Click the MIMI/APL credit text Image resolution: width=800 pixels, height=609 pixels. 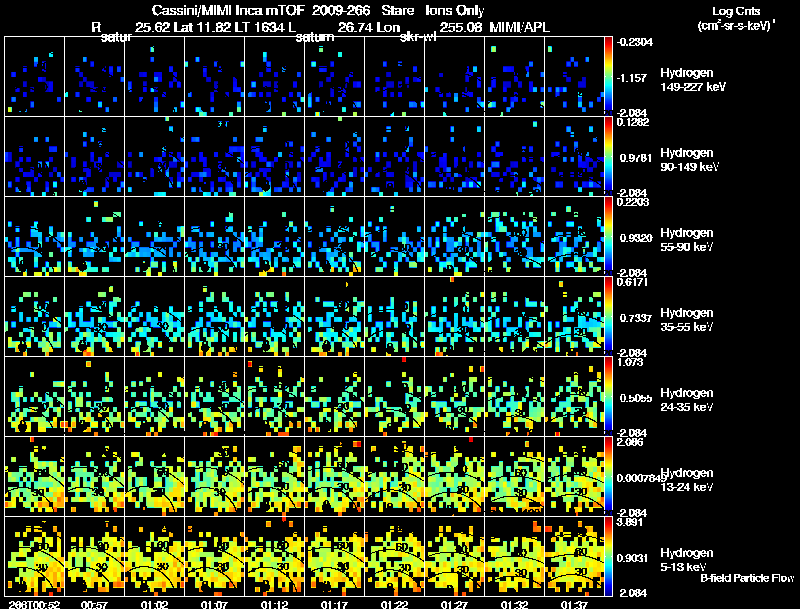(519, 27)
